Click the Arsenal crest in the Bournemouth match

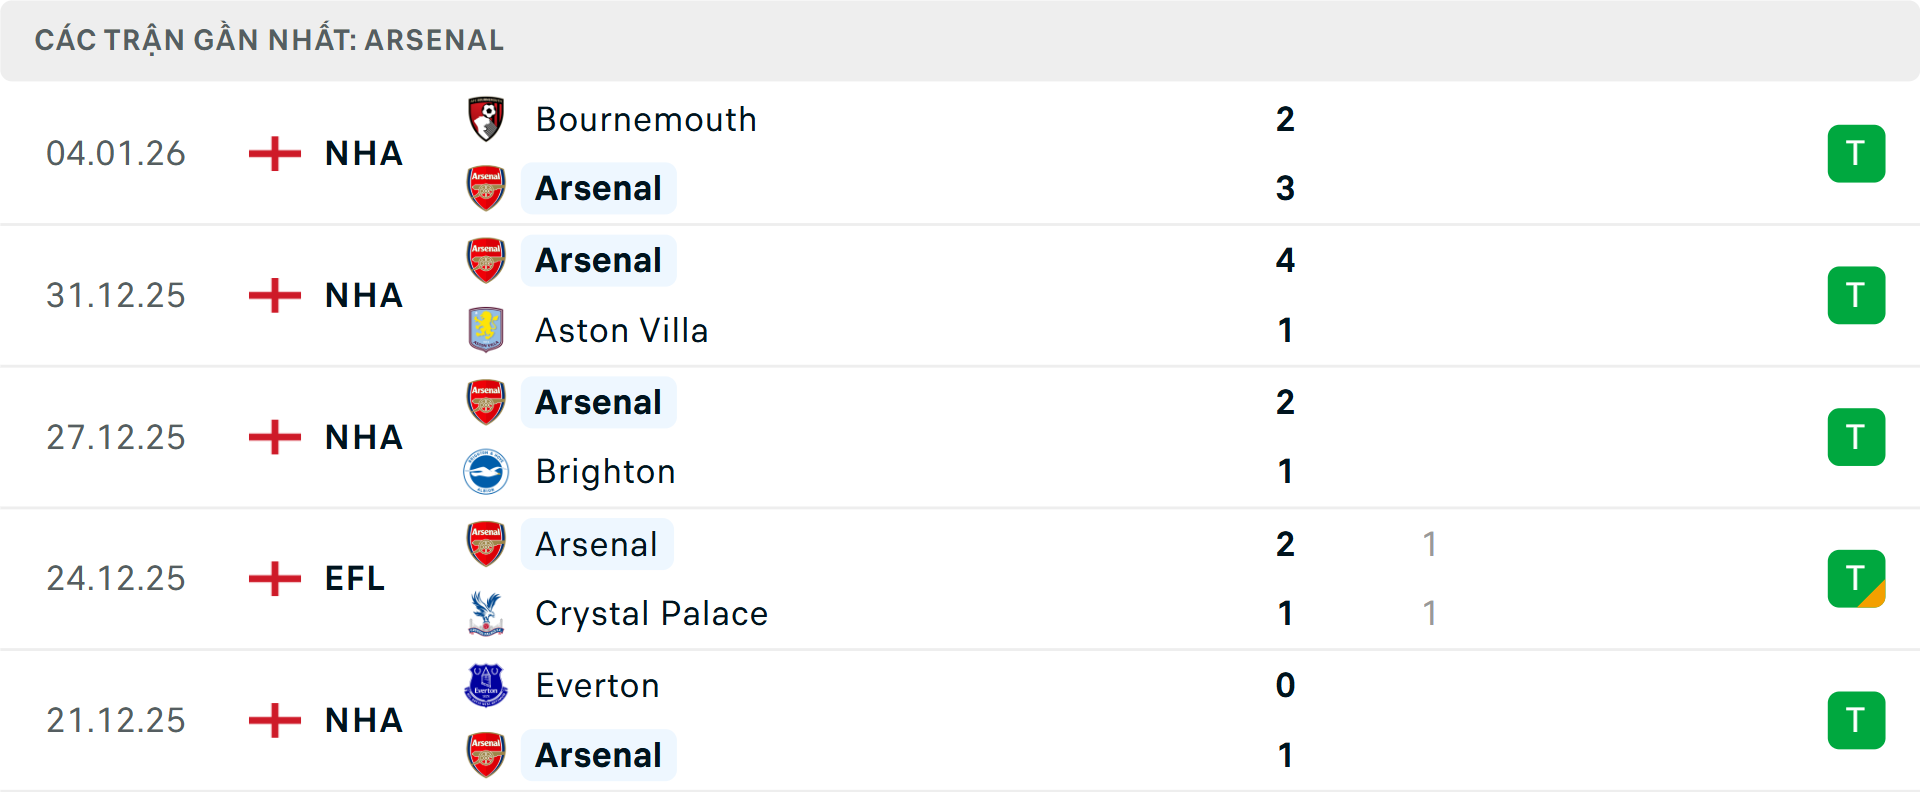(487, 188)
